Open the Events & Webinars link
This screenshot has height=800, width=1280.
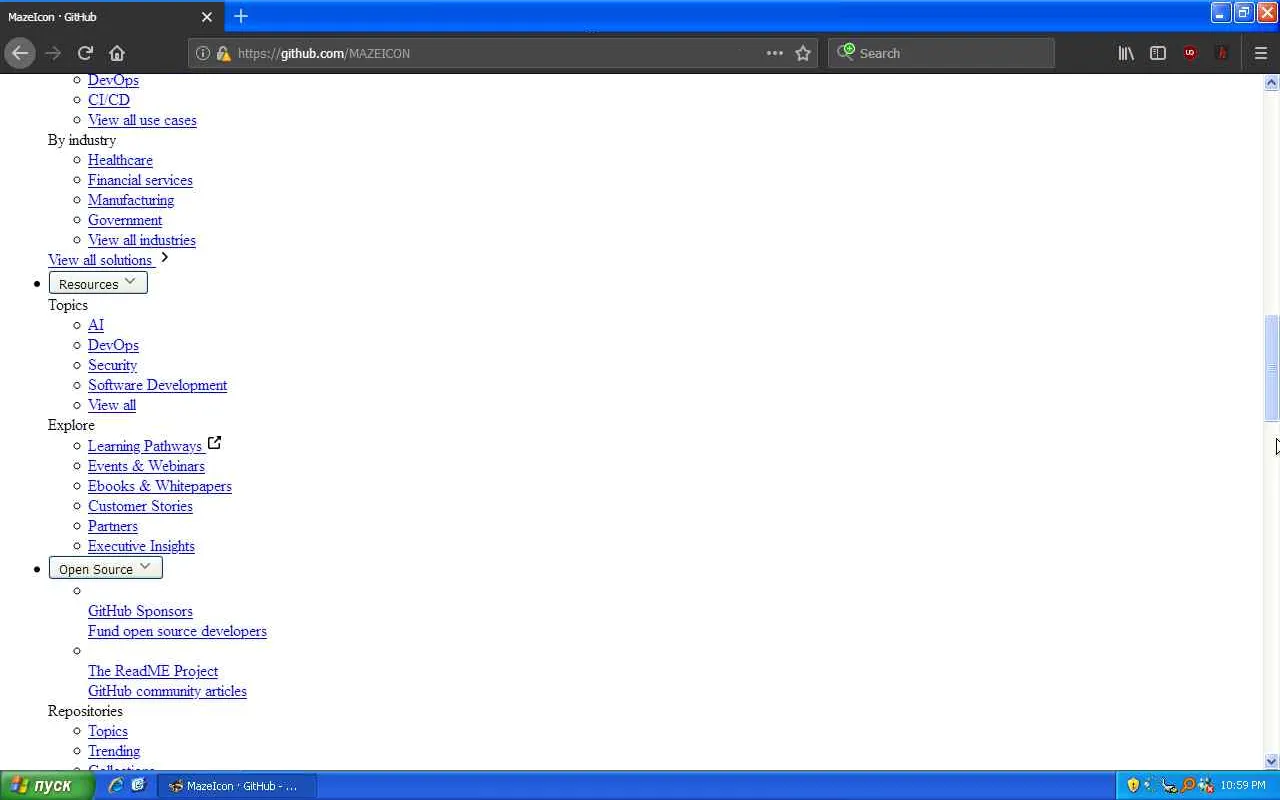point(146,466)
